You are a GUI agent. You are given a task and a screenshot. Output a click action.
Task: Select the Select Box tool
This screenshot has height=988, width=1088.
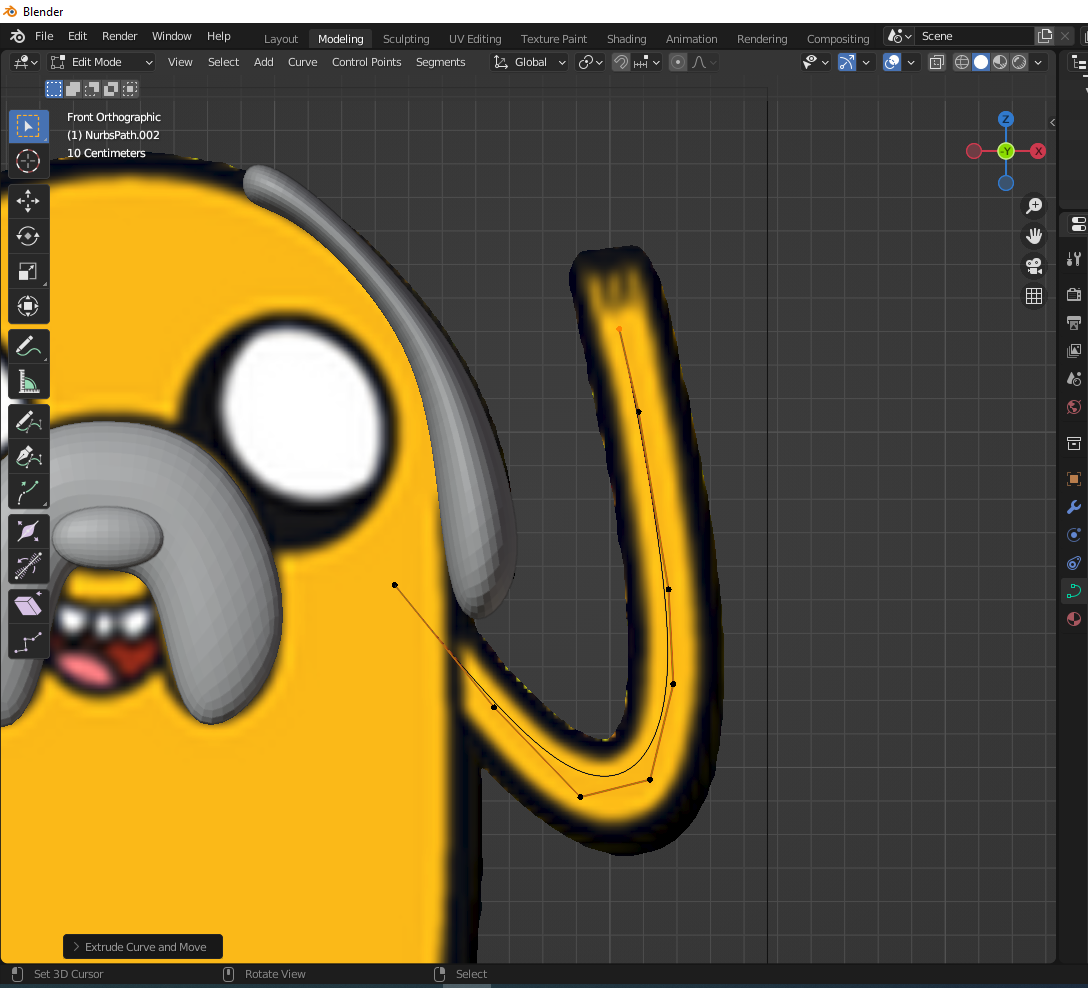tap(28, 126)
